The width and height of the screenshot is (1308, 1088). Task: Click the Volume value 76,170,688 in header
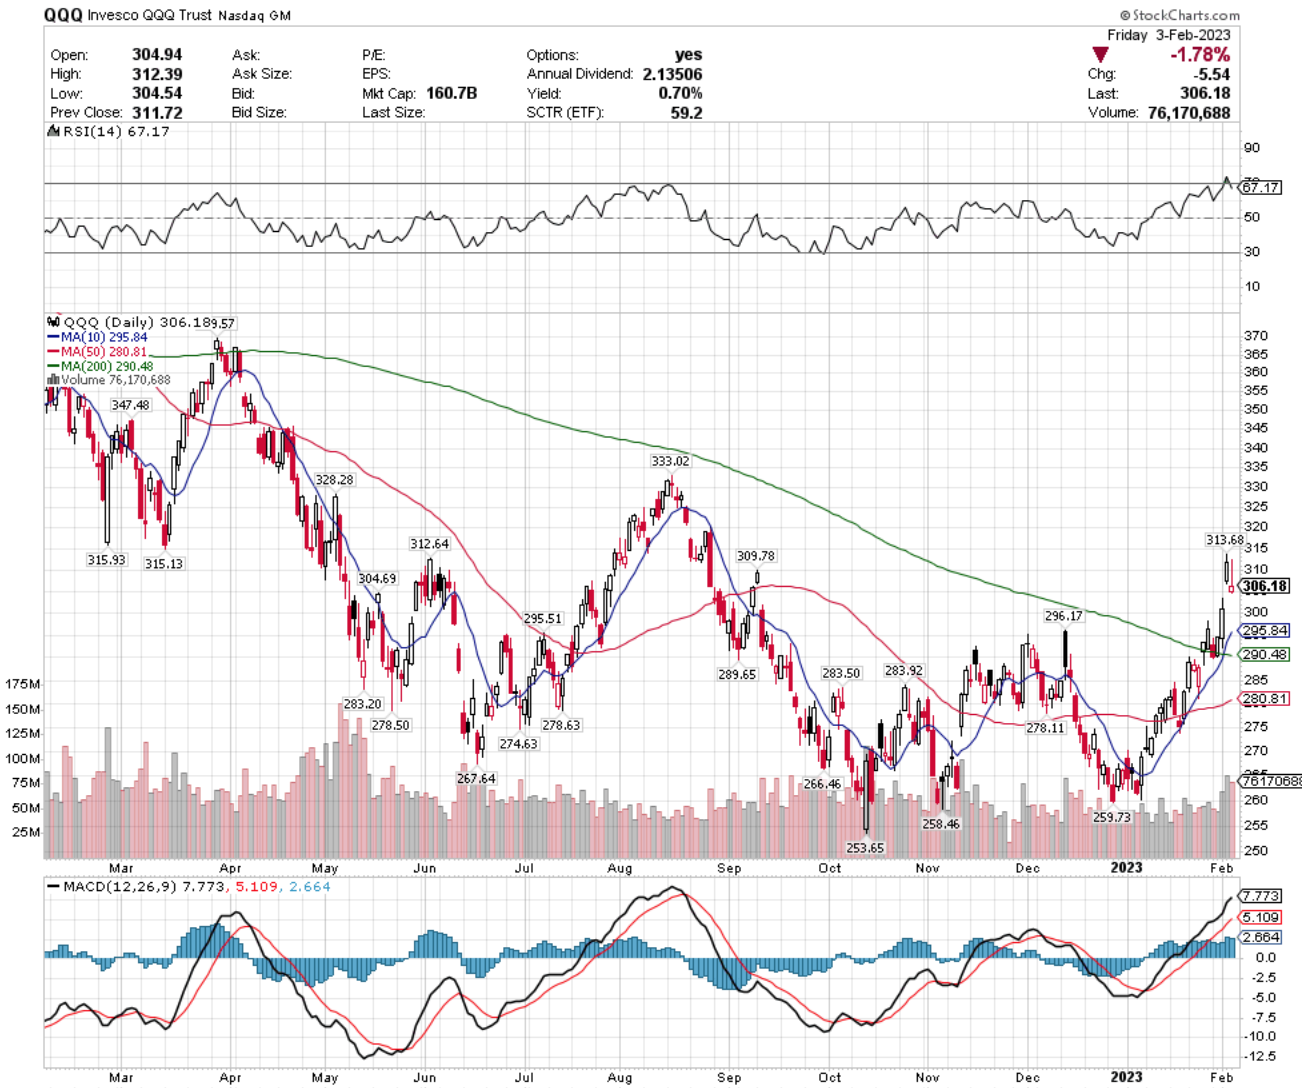tap(1189, 112)
